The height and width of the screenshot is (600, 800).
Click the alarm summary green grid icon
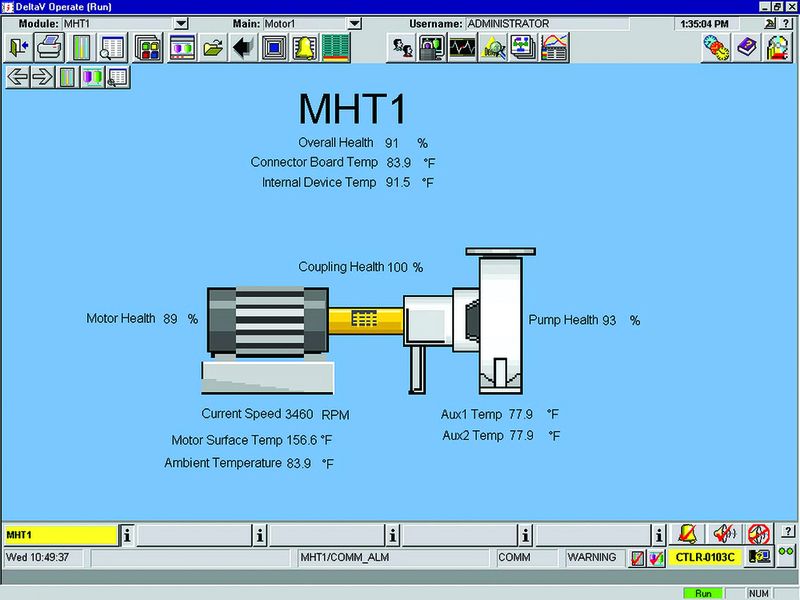(x=336, y=48)
